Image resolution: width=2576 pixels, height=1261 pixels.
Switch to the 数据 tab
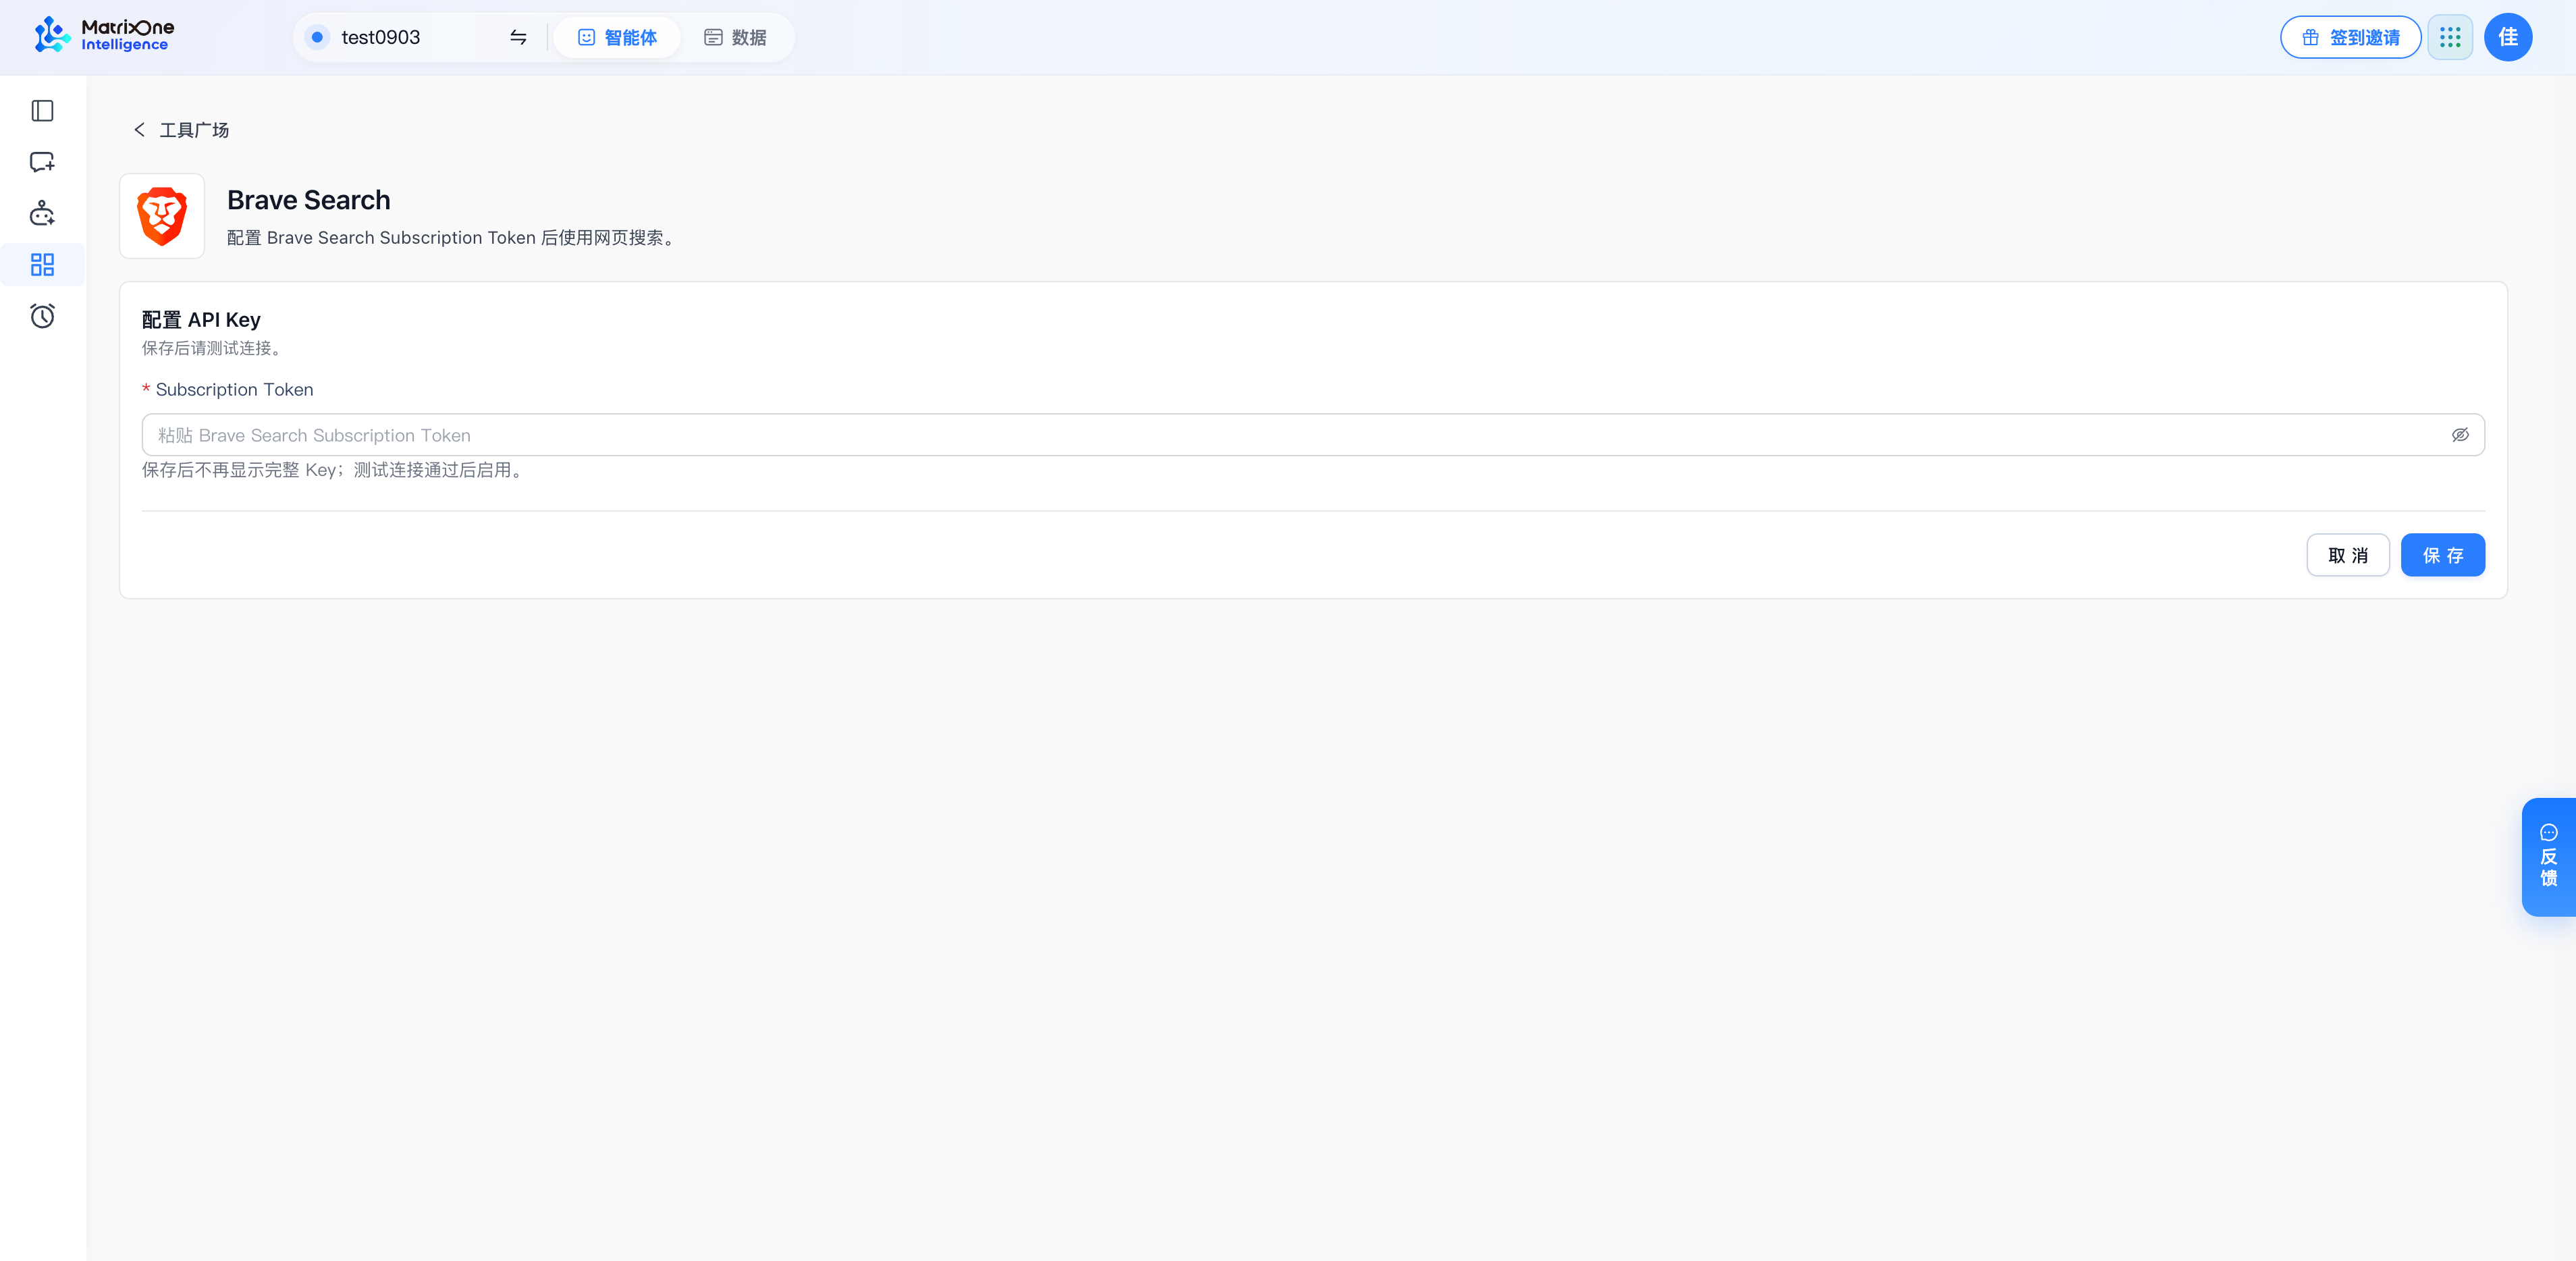pyautogui.click(x=735, y=37)
